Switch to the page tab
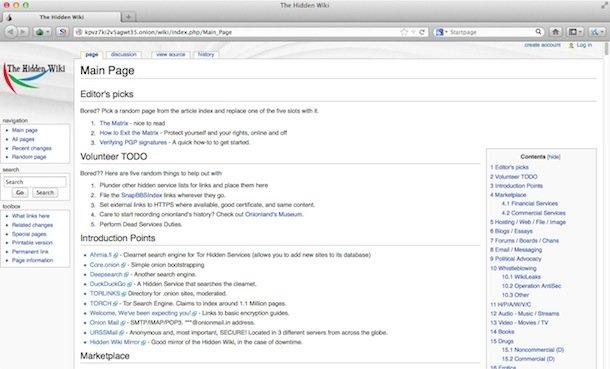 coord(92,54)
